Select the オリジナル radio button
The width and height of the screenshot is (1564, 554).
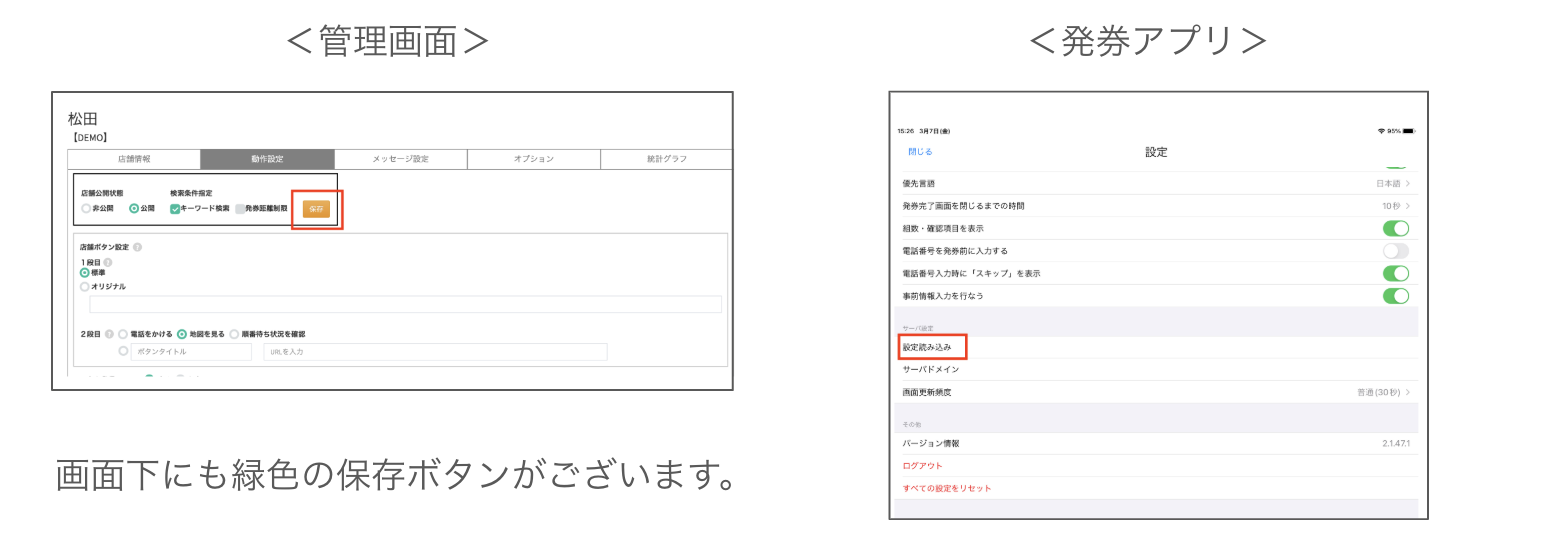(x=85, y=286)
